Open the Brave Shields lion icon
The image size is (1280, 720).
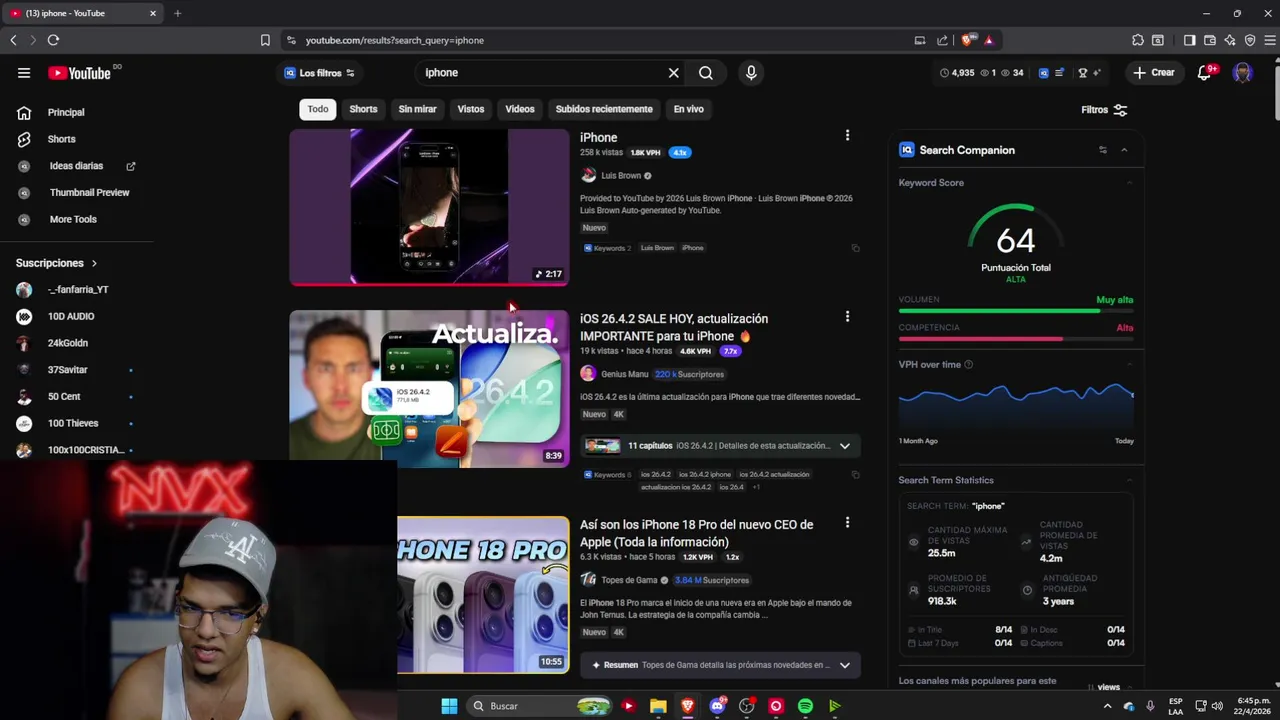967,40
